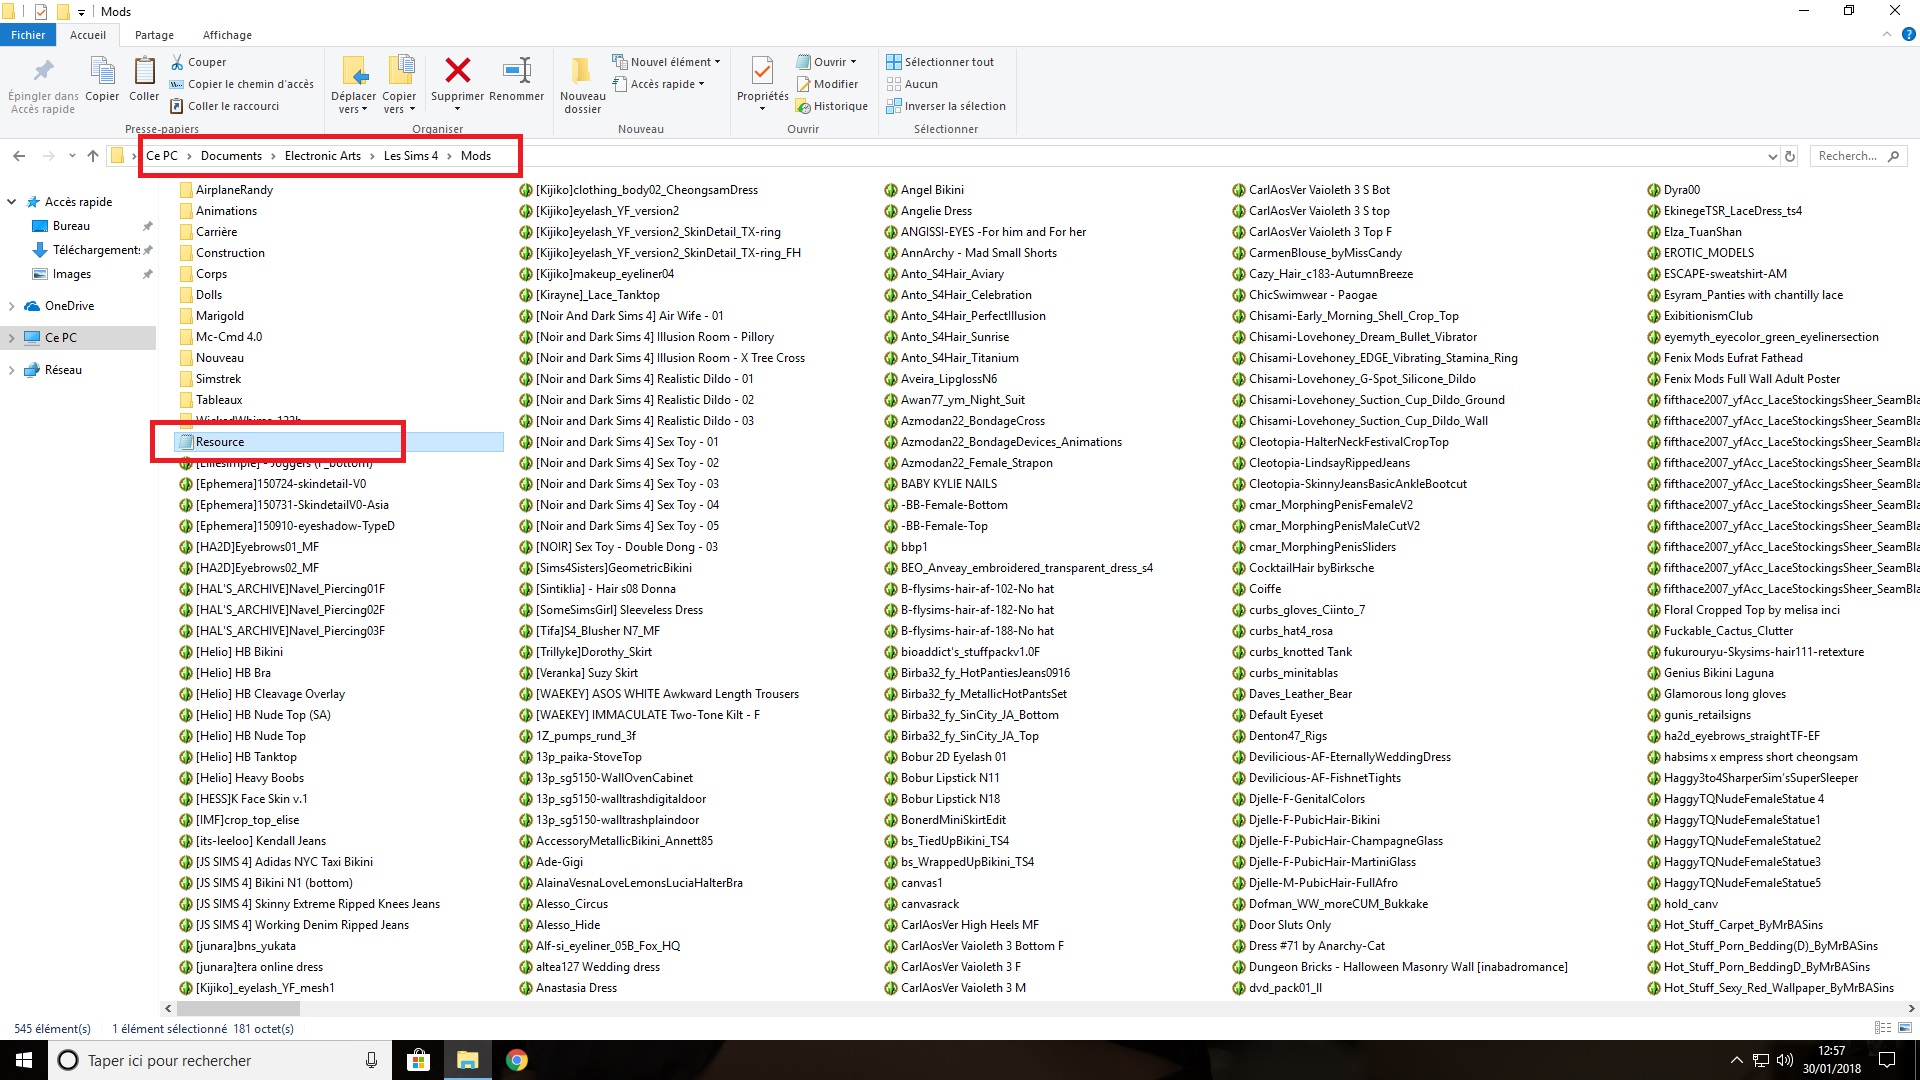1920x1080 pixels.
Task: Open Chrome from taskbar
Action: (516, 1060)
